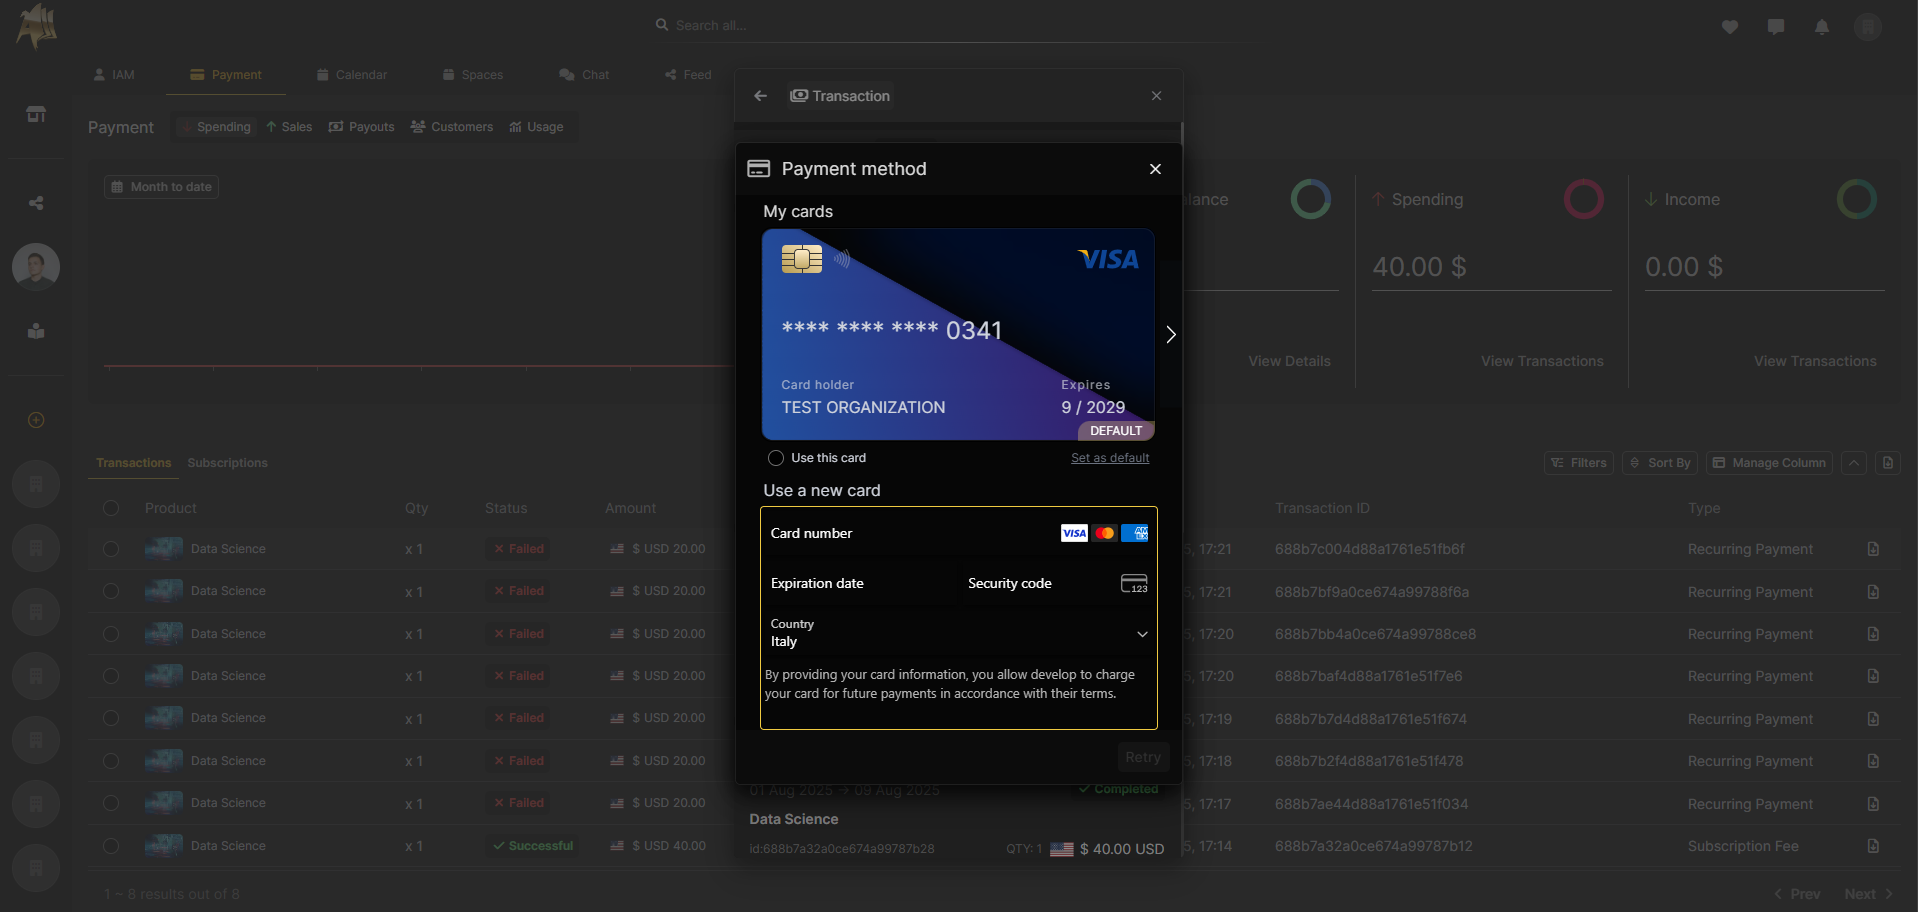Click the Expiration date input field
The height and width of the screenshot is (912, 1918).
(859, 583)
